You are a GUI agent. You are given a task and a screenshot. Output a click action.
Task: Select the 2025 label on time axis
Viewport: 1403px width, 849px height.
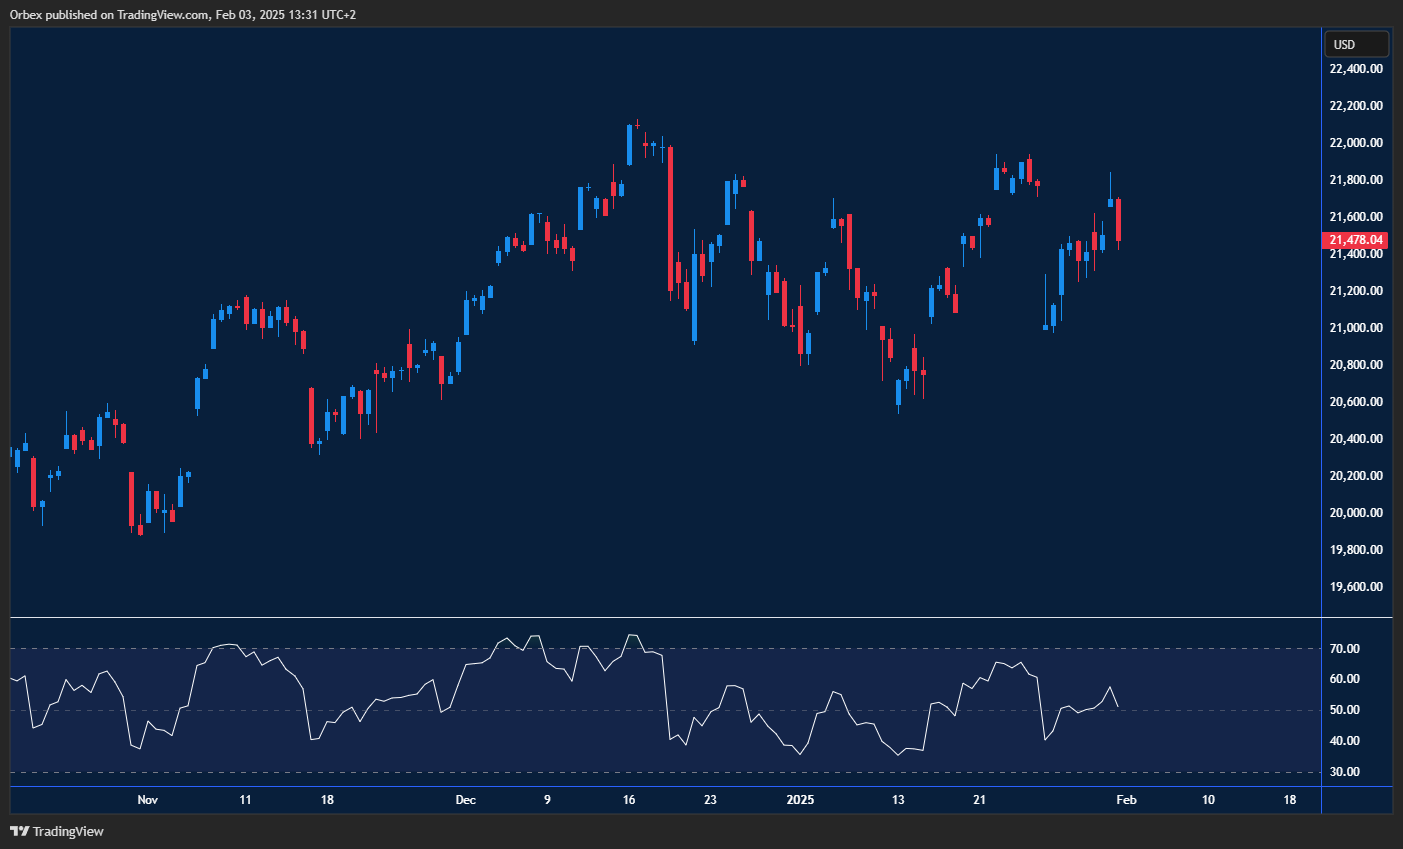[x=800, y=800]
